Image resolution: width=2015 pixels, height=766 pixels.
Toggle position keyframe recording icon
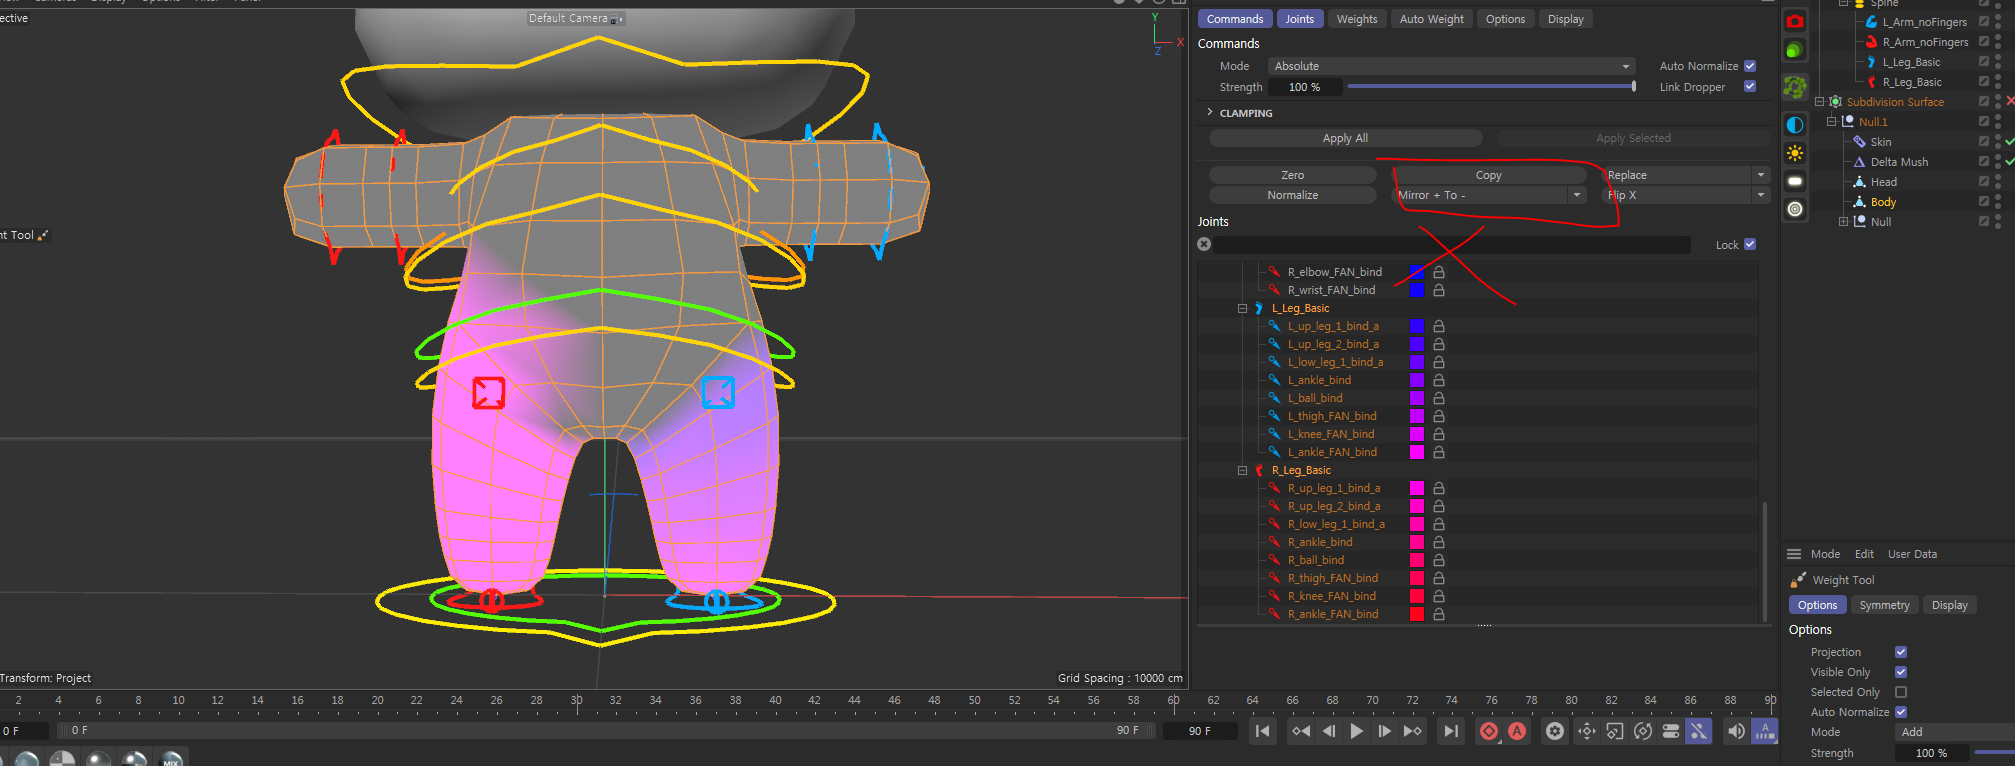[x=1587, y=731]
